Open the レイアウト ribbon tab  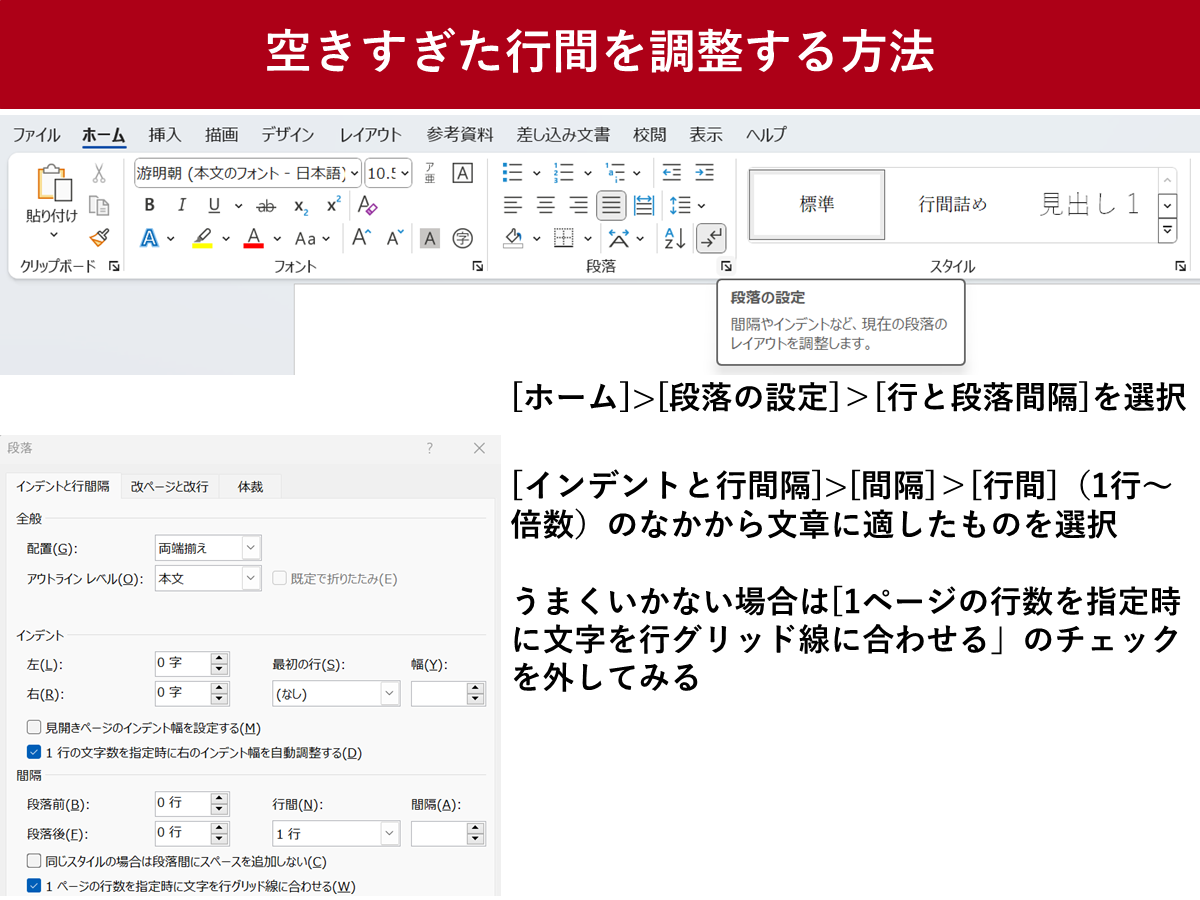370,135
